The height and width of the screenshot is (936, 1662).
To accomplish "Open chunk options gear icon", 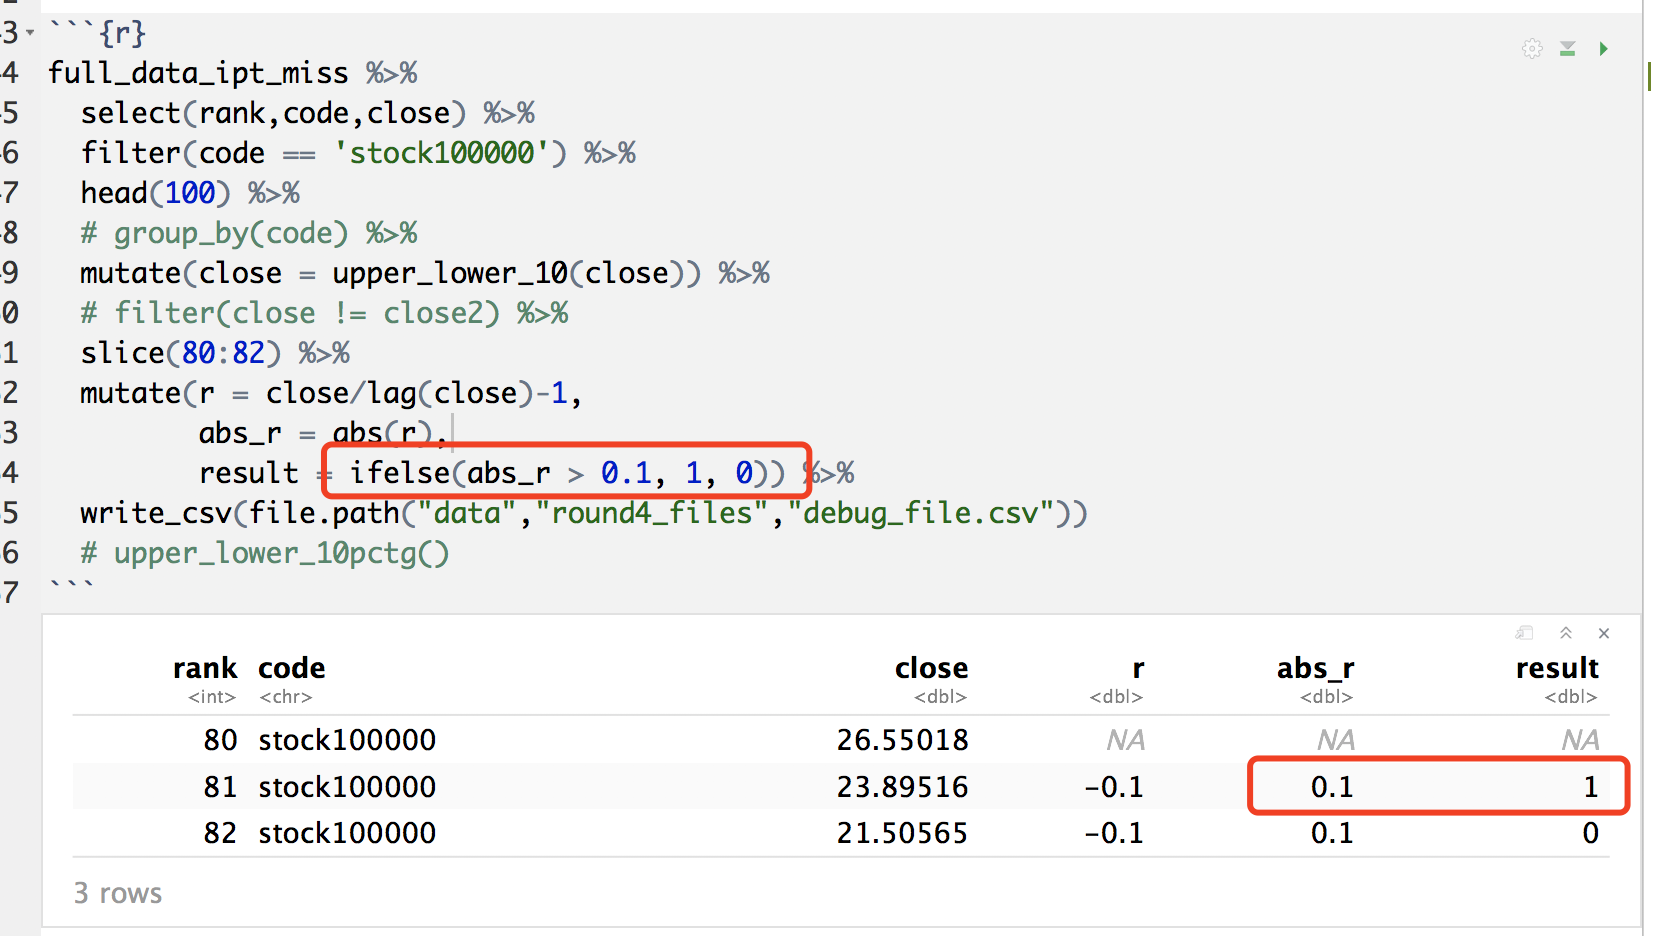I will [1532, 49].
